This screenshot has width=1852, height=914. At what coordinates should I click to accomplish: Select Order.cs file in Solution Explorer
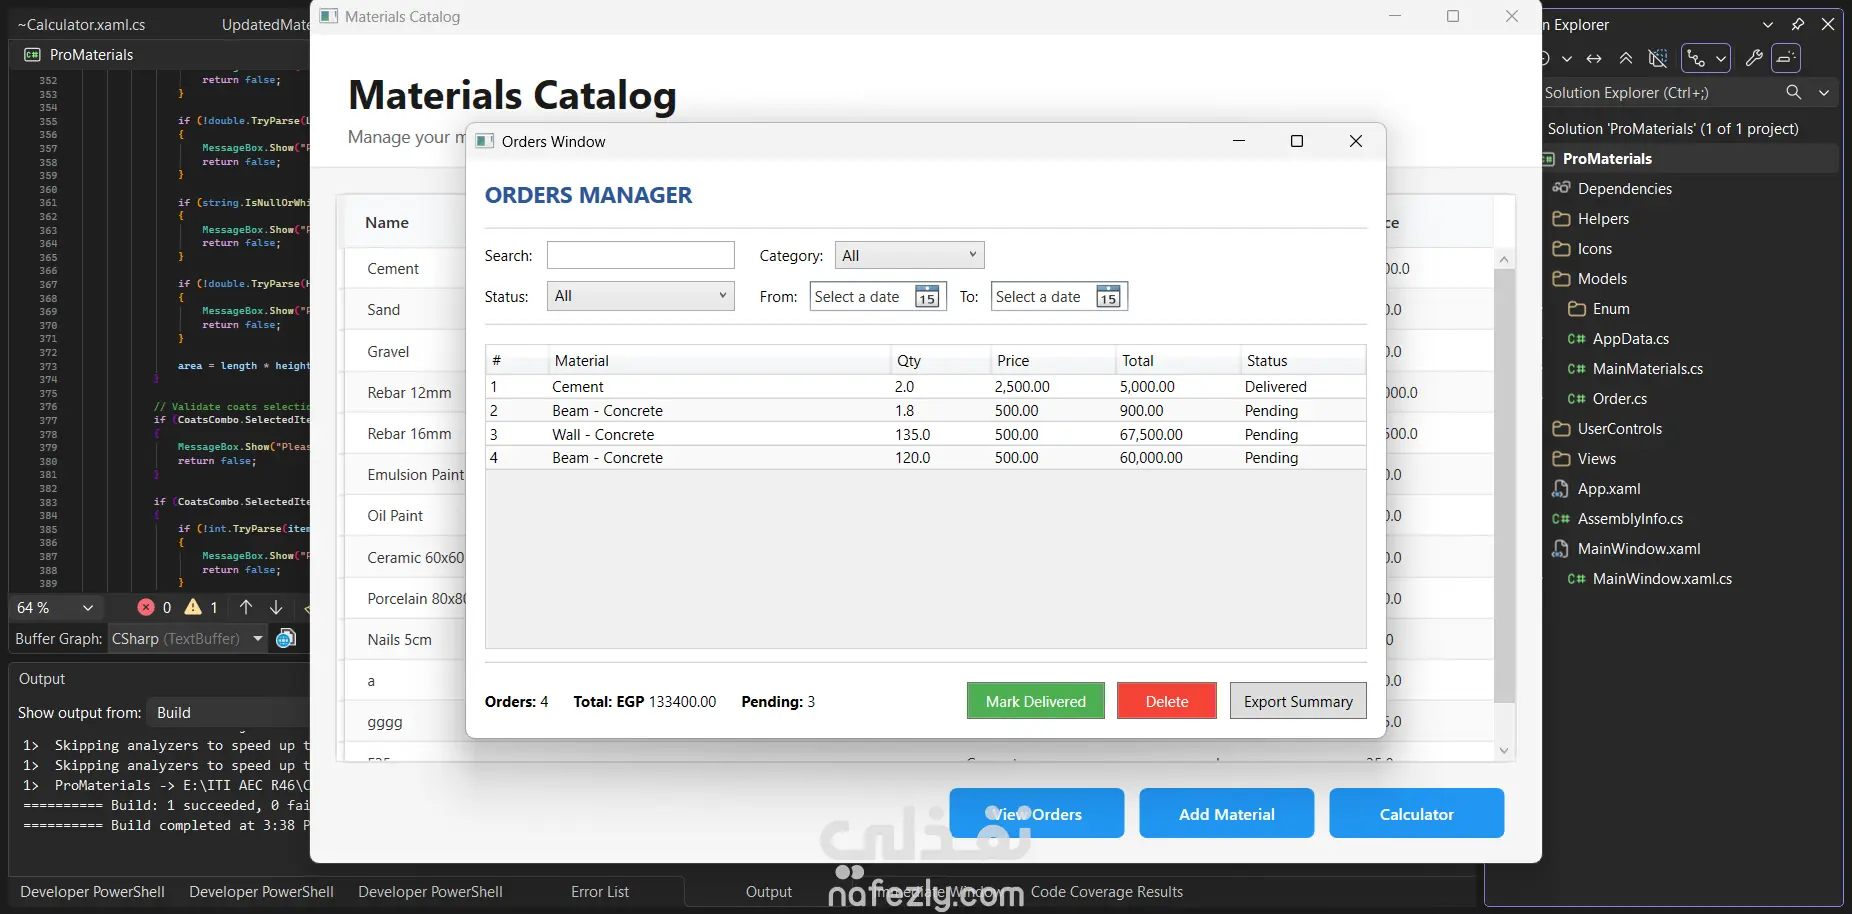pyautogui.click(x=1619, y=399)
